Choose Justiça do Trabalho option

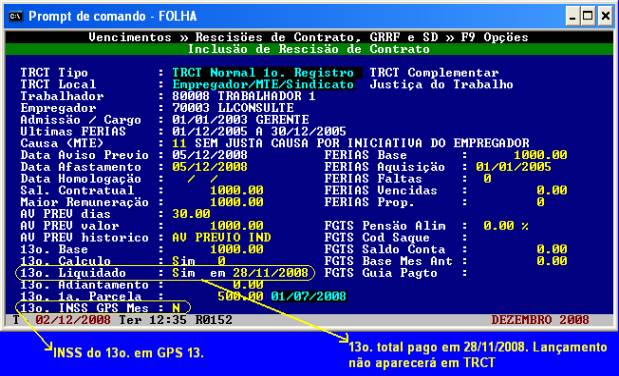coord(441,85)
